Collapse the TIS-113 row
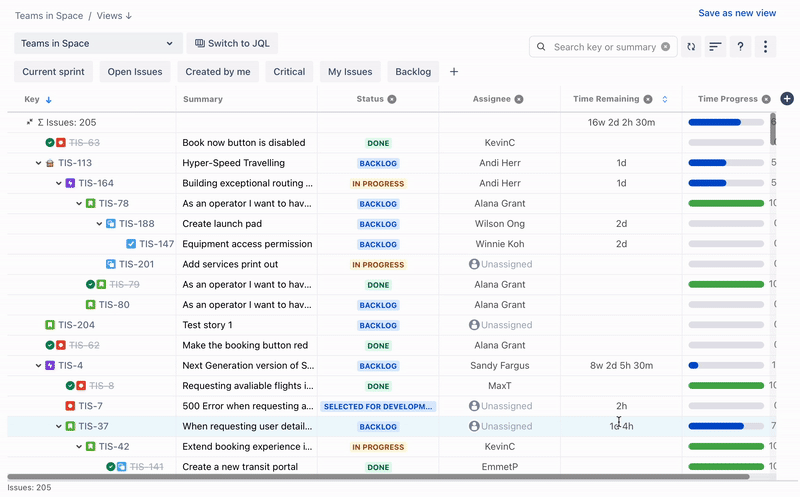 pos(38,163)
